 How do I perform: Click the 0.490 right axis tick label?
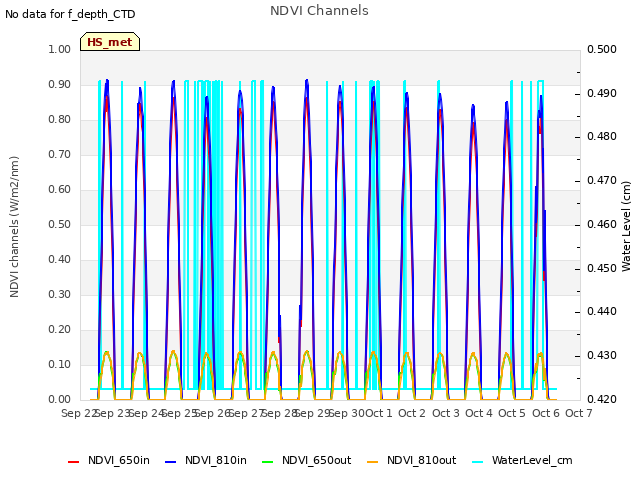(x=602, y=93)
